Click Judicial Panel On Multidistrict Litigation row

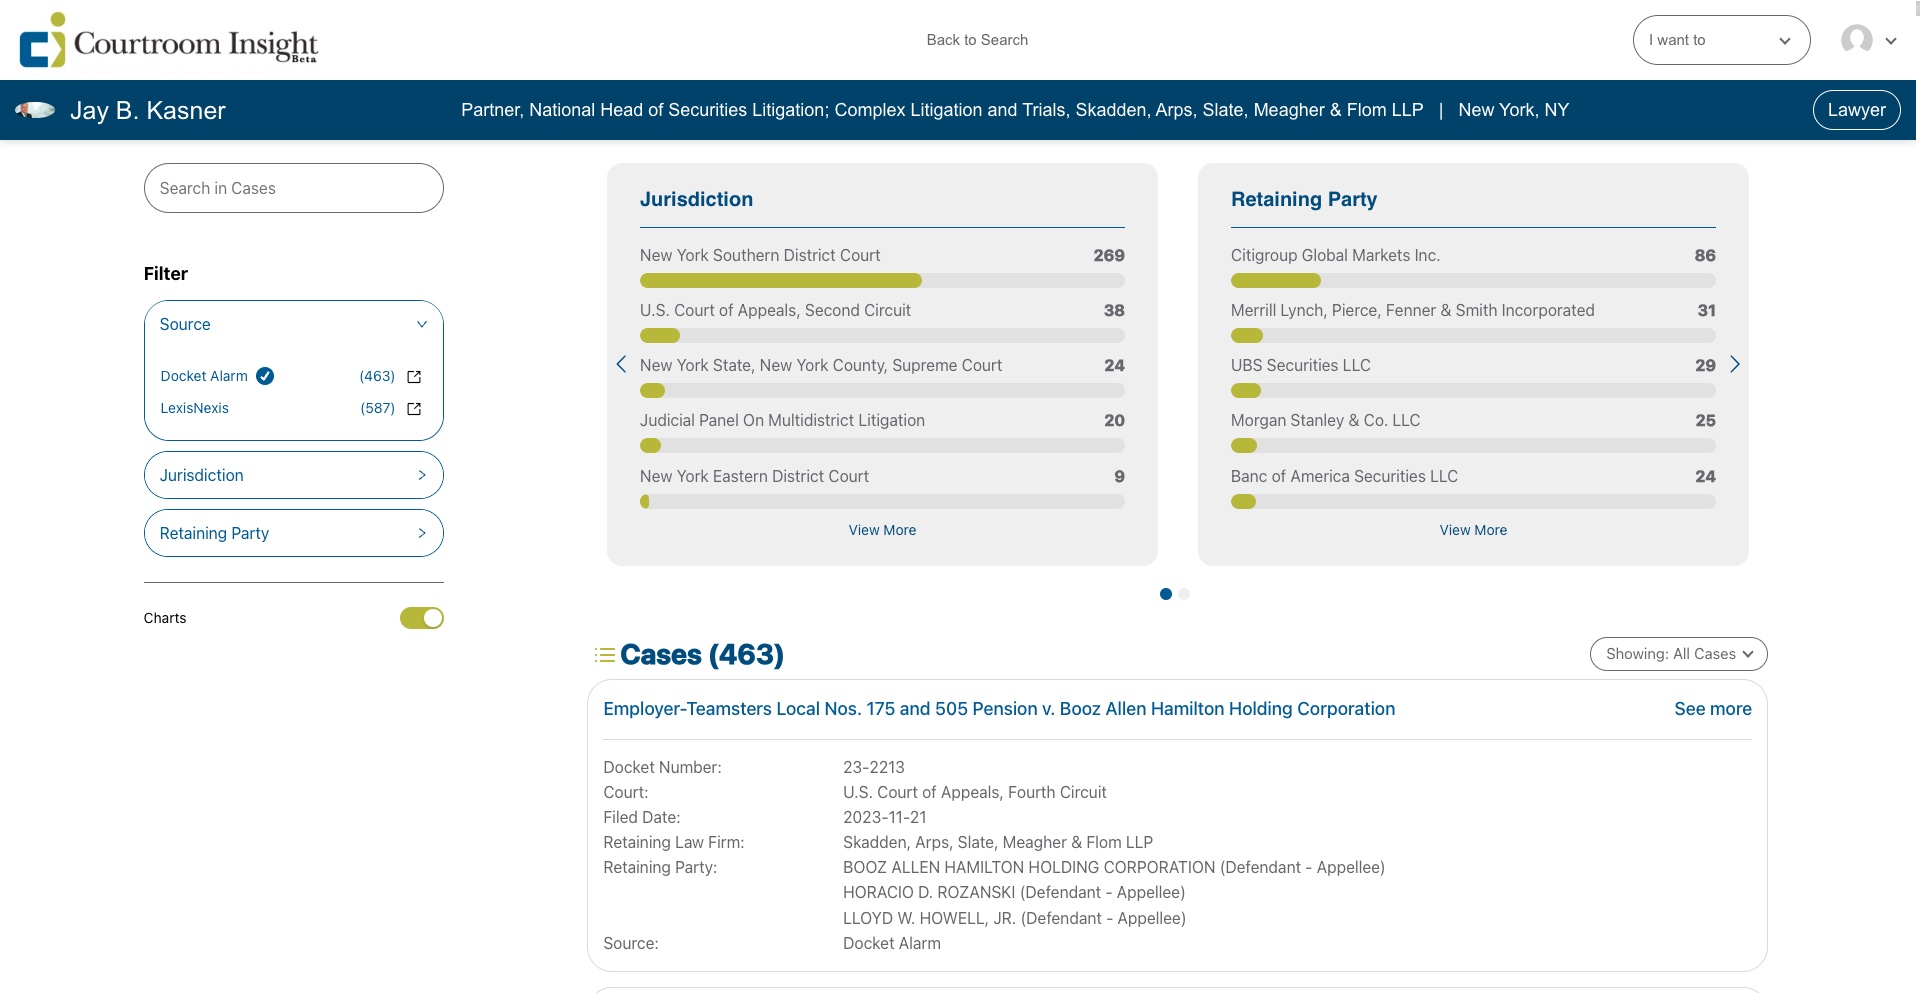coord(882,431)
